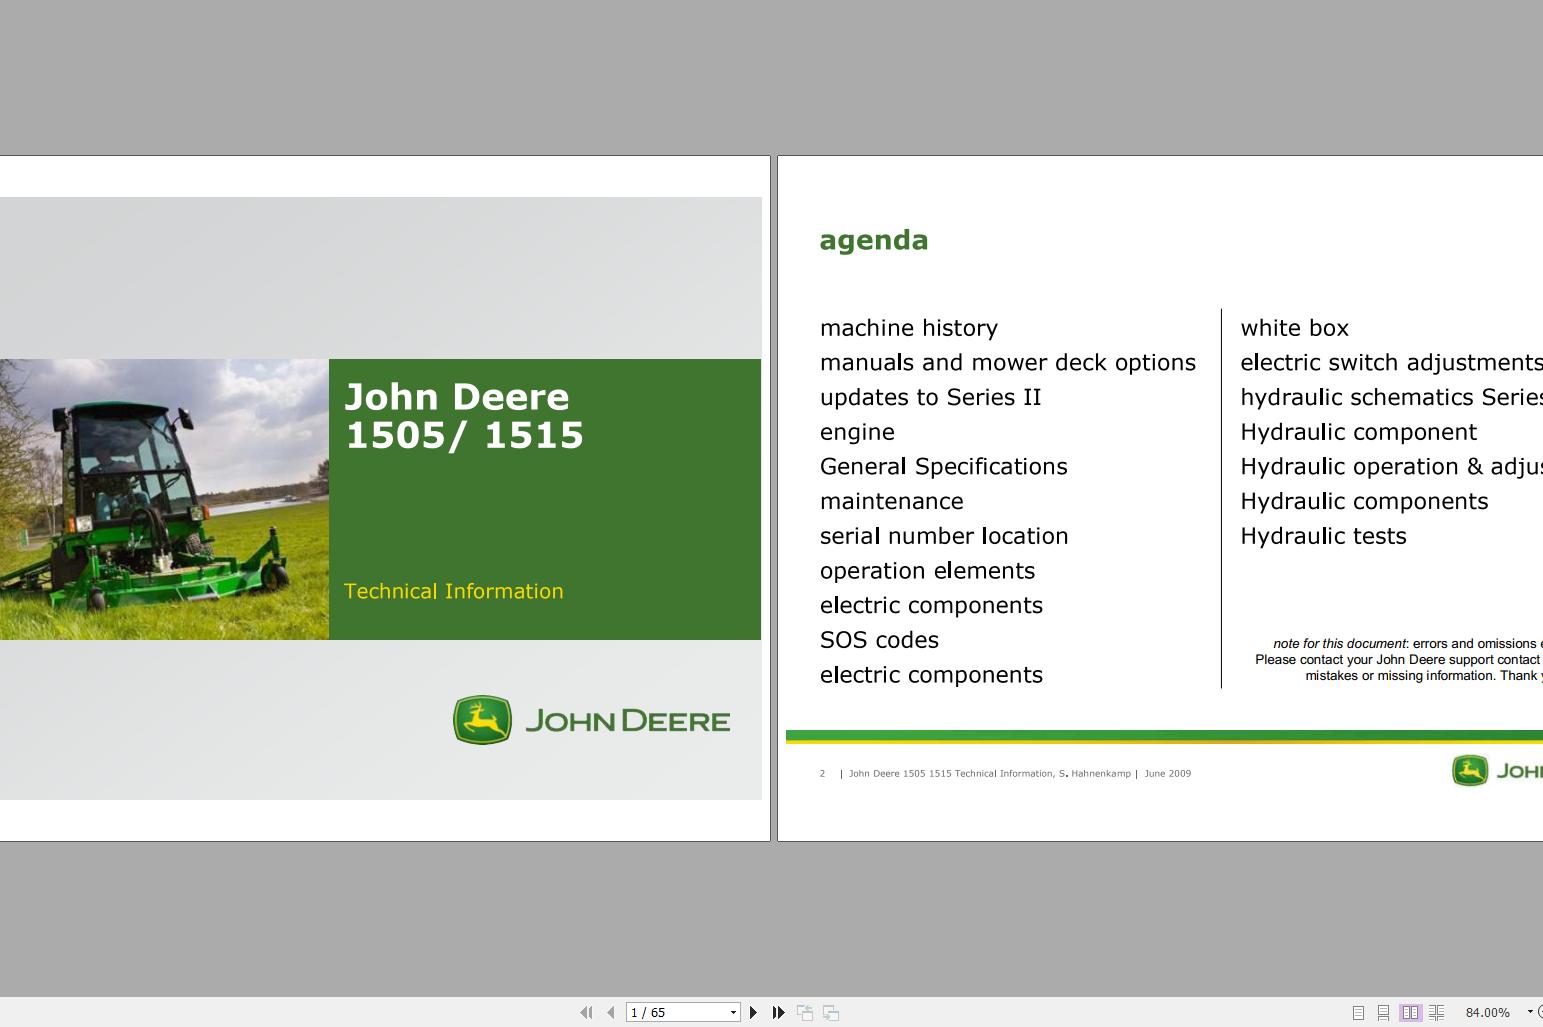Click the John Deere logo on agenda slide
The image size is (1543, 1027).
1497,771
